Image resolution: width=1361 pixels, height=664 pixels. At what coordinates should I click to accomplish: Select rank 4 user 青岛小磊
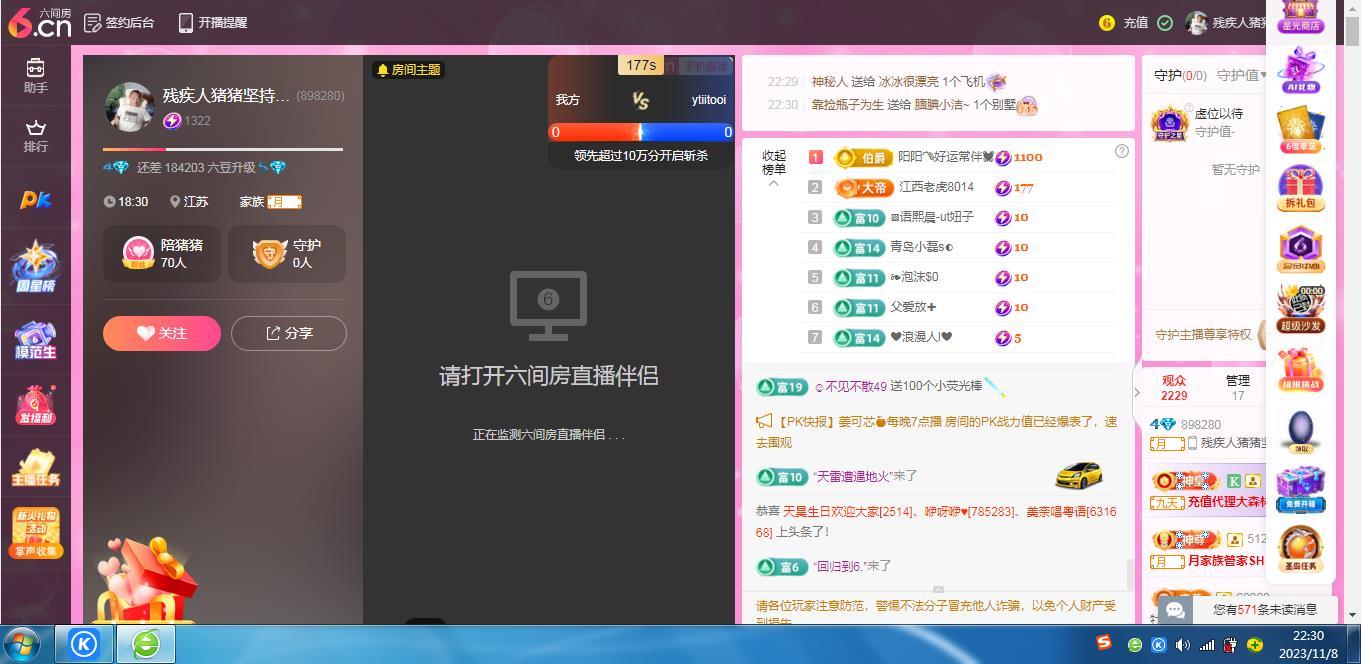(x=921, y=247)
